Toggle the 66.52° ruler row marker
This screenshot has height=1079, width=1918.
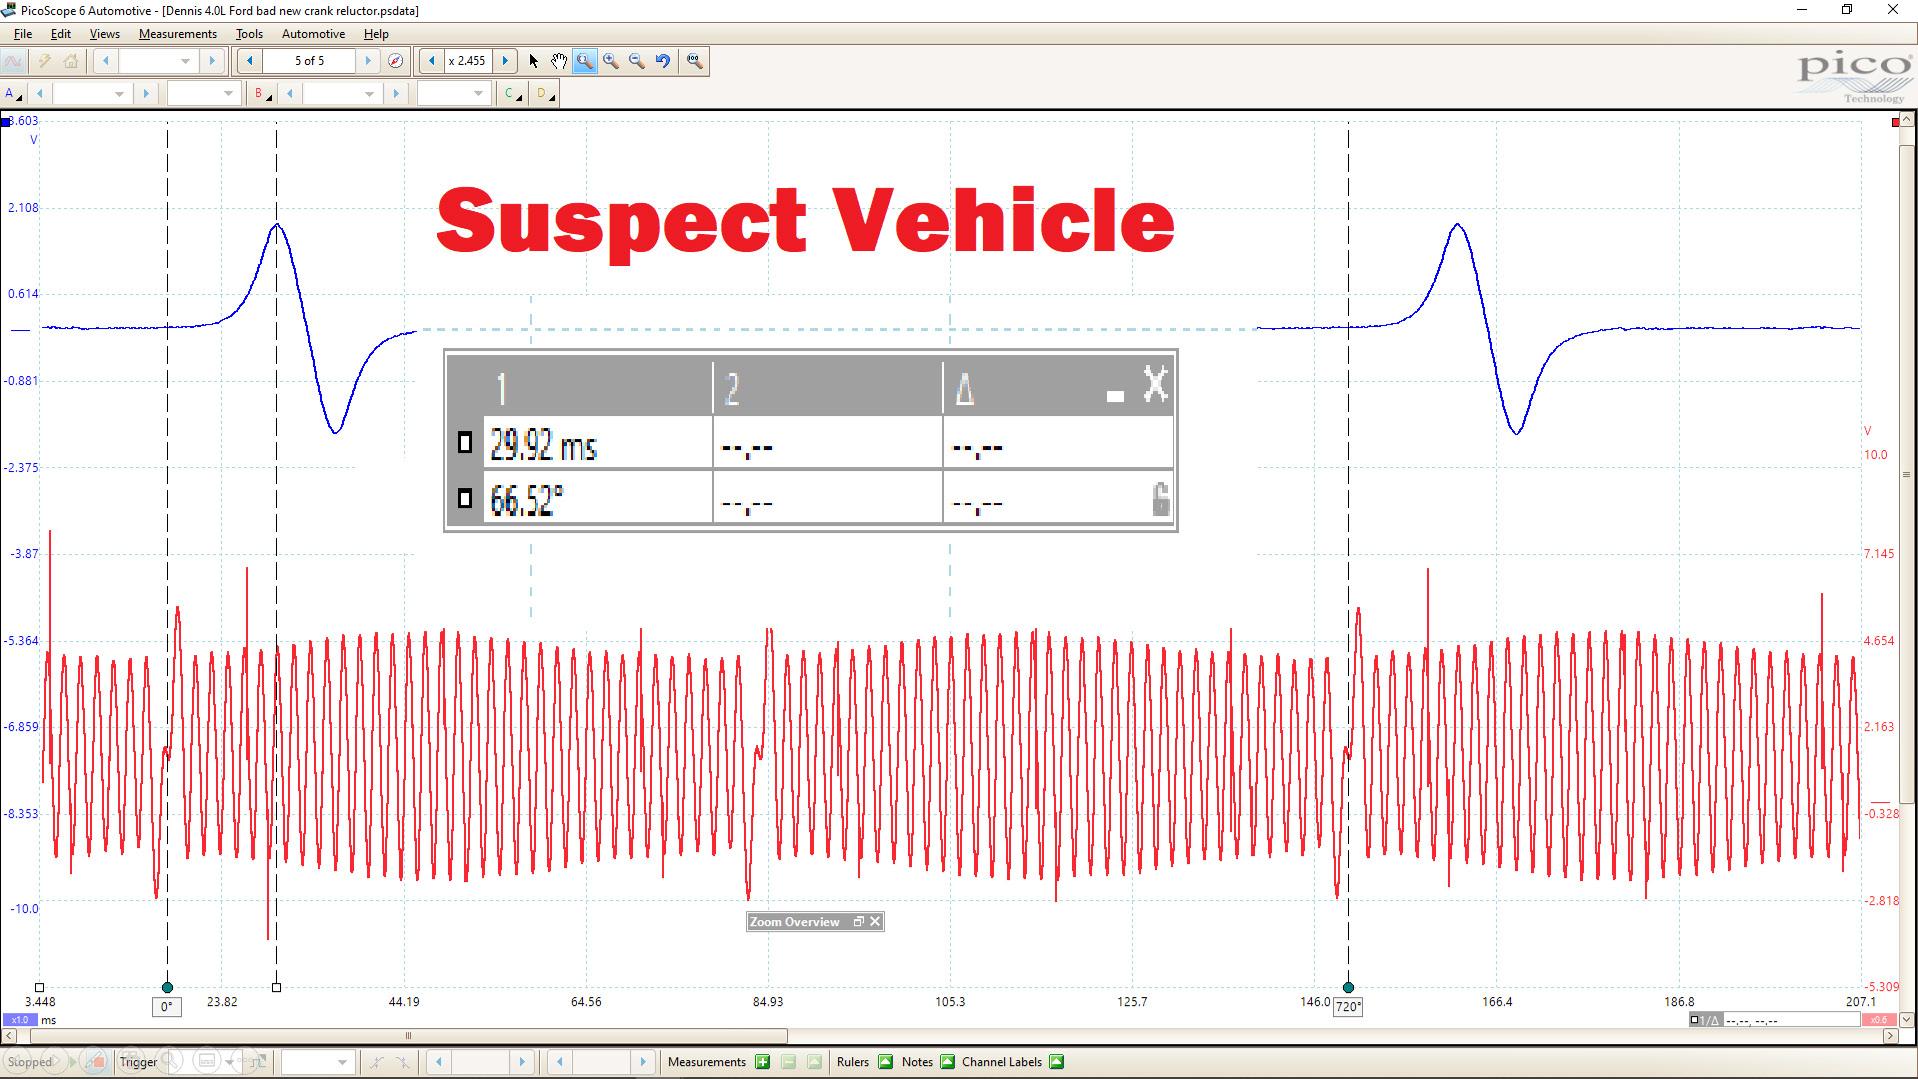click(x=464, y=497)
